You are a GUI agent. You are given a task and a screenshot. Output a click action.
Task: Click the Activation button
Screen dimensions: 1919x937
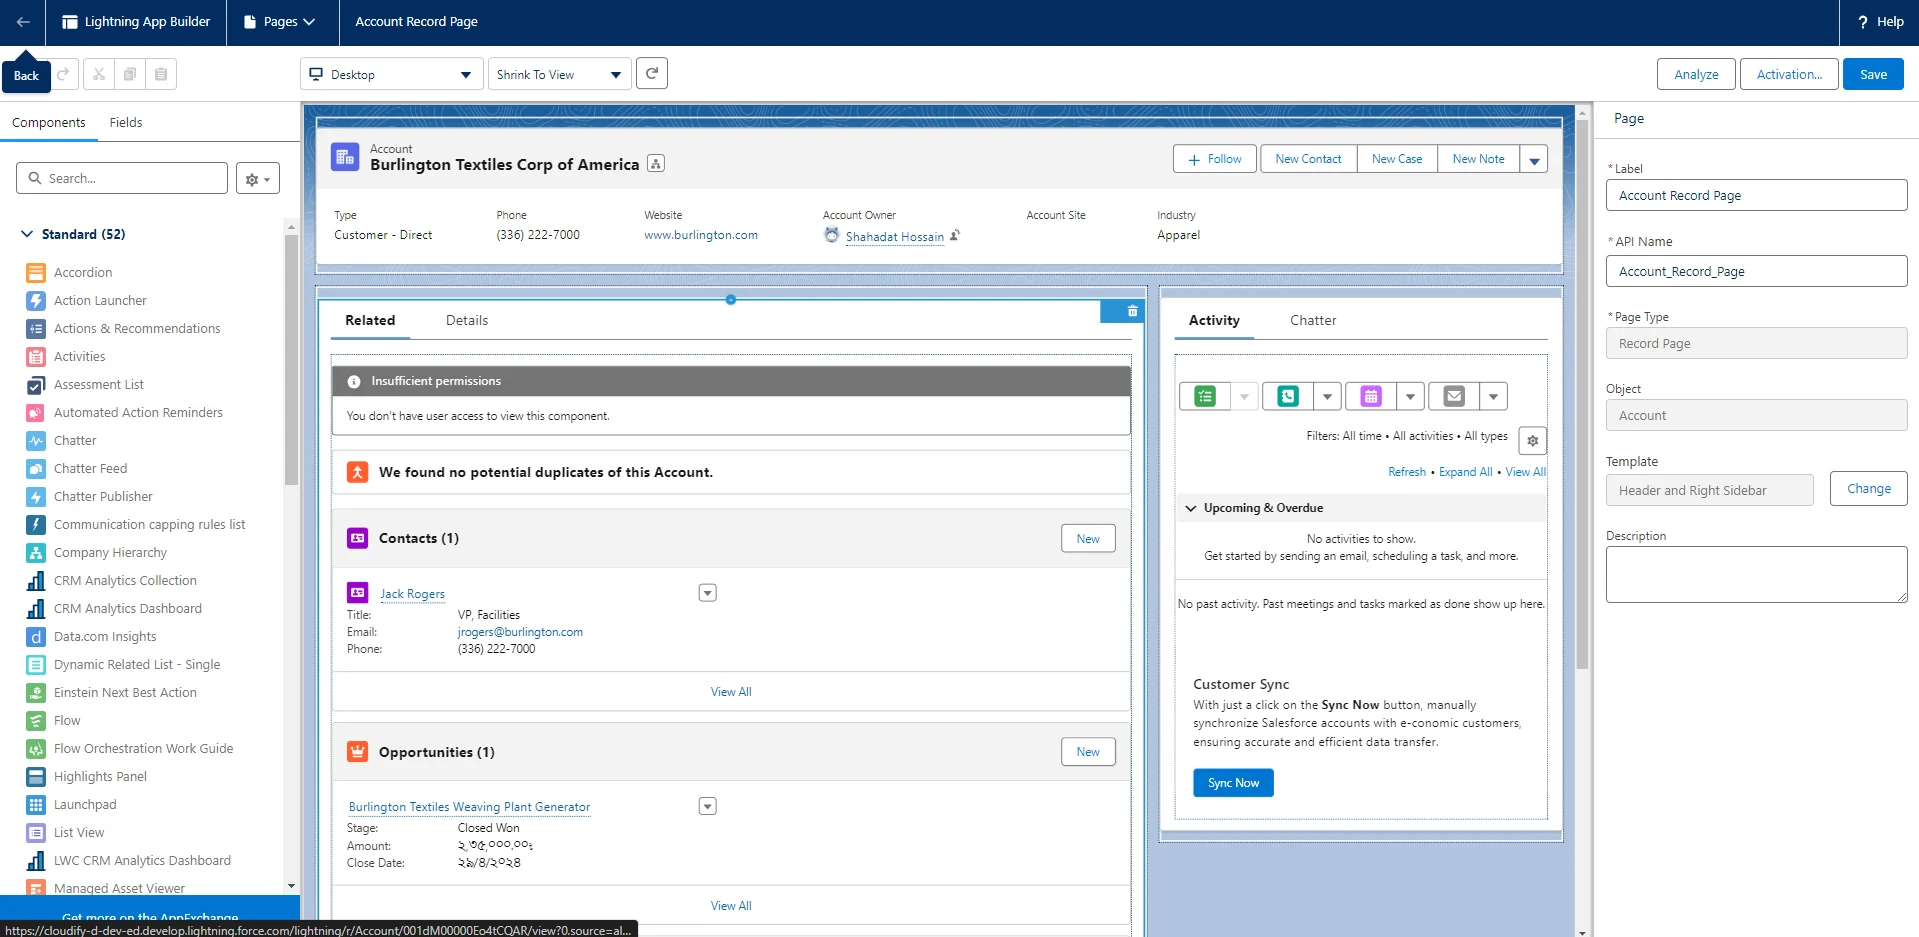point(1789,74)
